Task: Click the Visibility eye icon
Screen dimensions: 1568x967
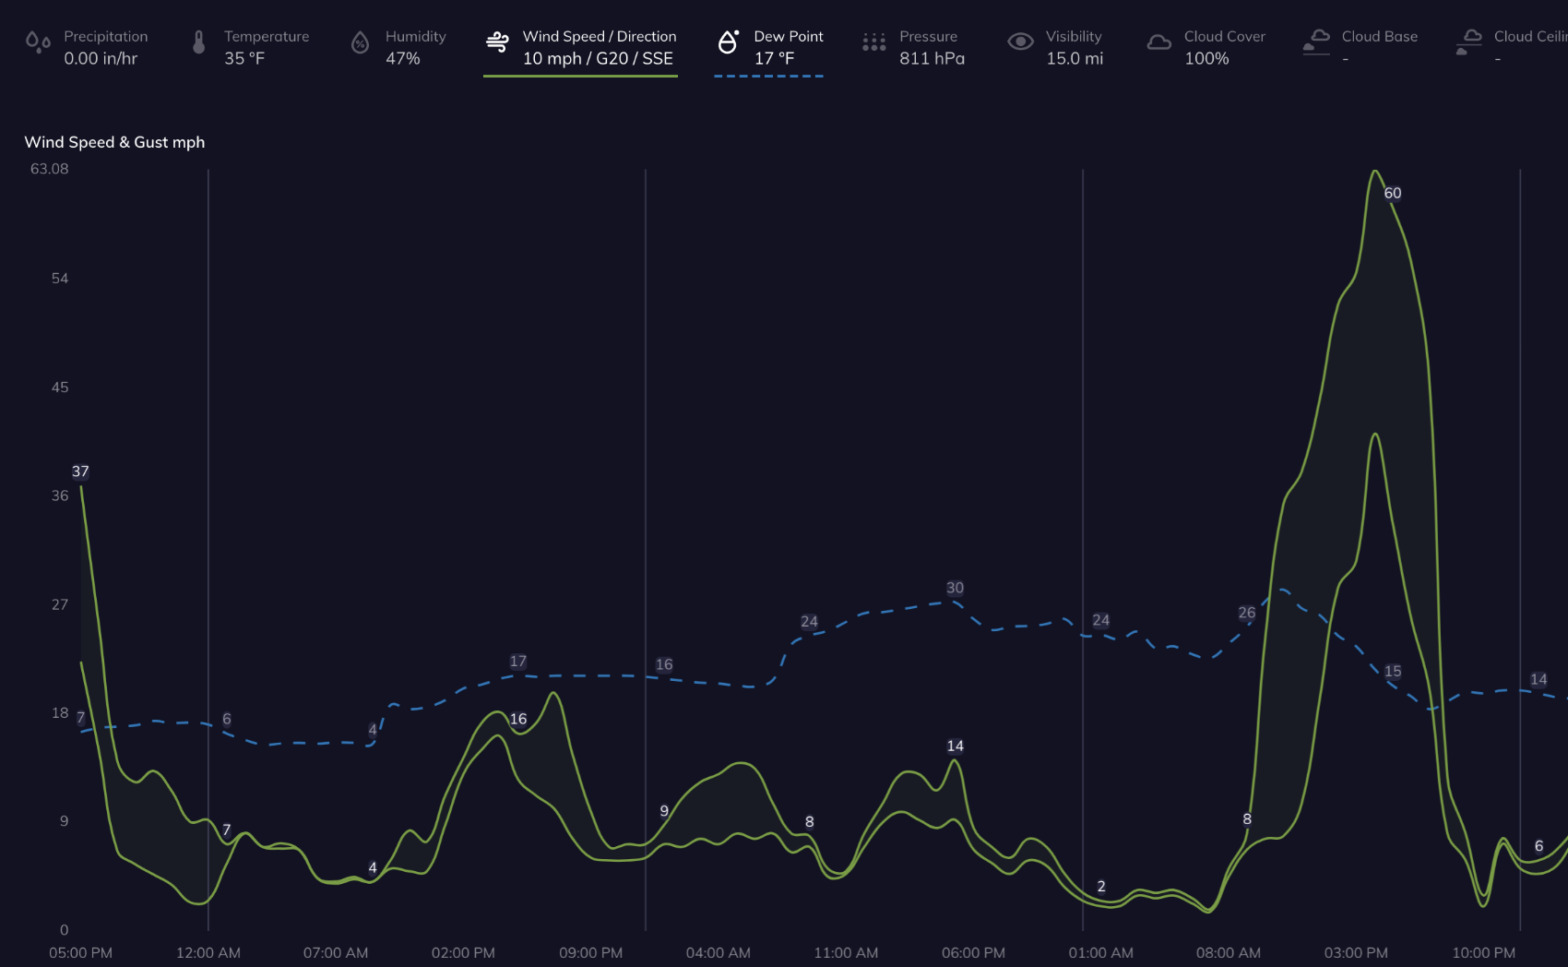Action: pos(1020,42)
